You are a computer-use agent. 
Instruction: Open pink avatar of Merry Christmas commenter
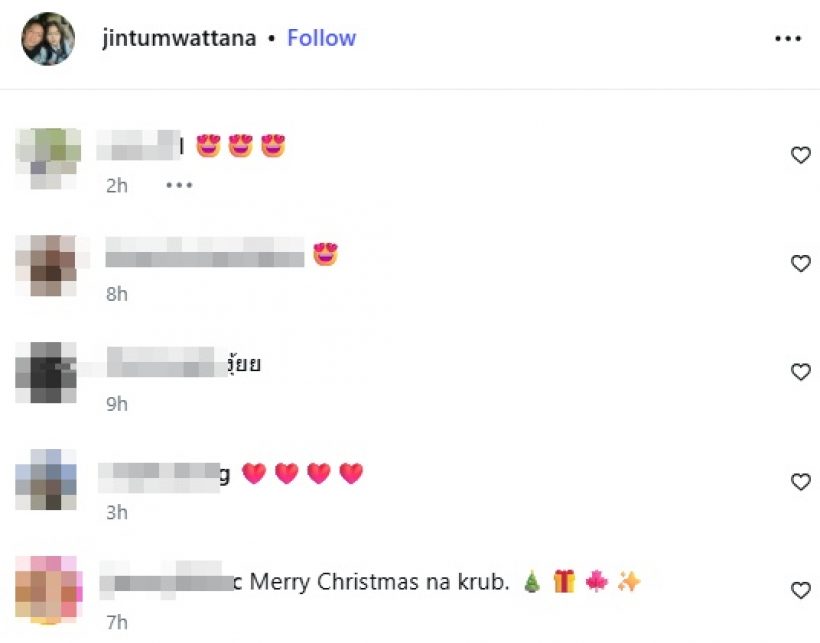tap(48, 590)
